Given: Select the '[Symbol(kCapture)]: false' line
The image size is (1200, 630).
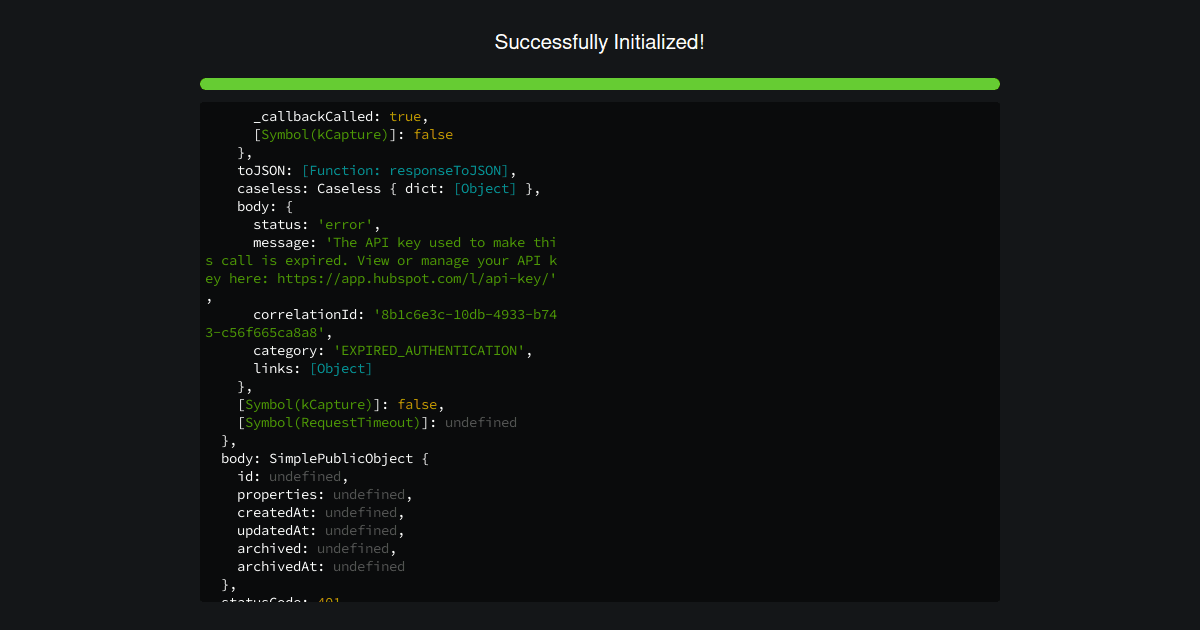Looking at the screenshot, I should click(337, 404).
